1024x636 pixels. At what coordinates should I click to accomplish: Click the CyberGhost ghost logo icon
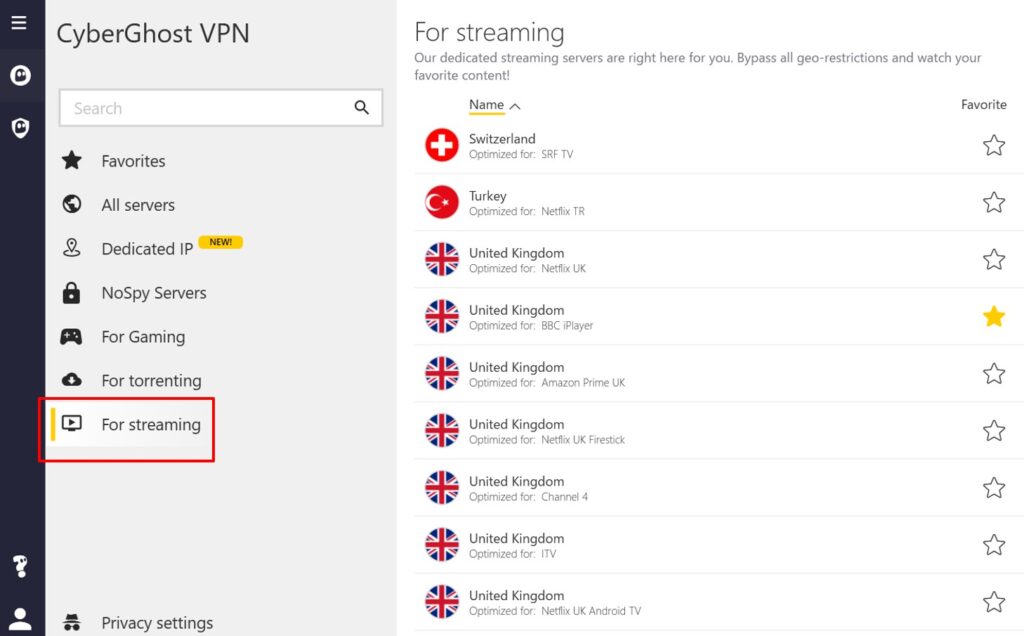click(x=20, y=76)
